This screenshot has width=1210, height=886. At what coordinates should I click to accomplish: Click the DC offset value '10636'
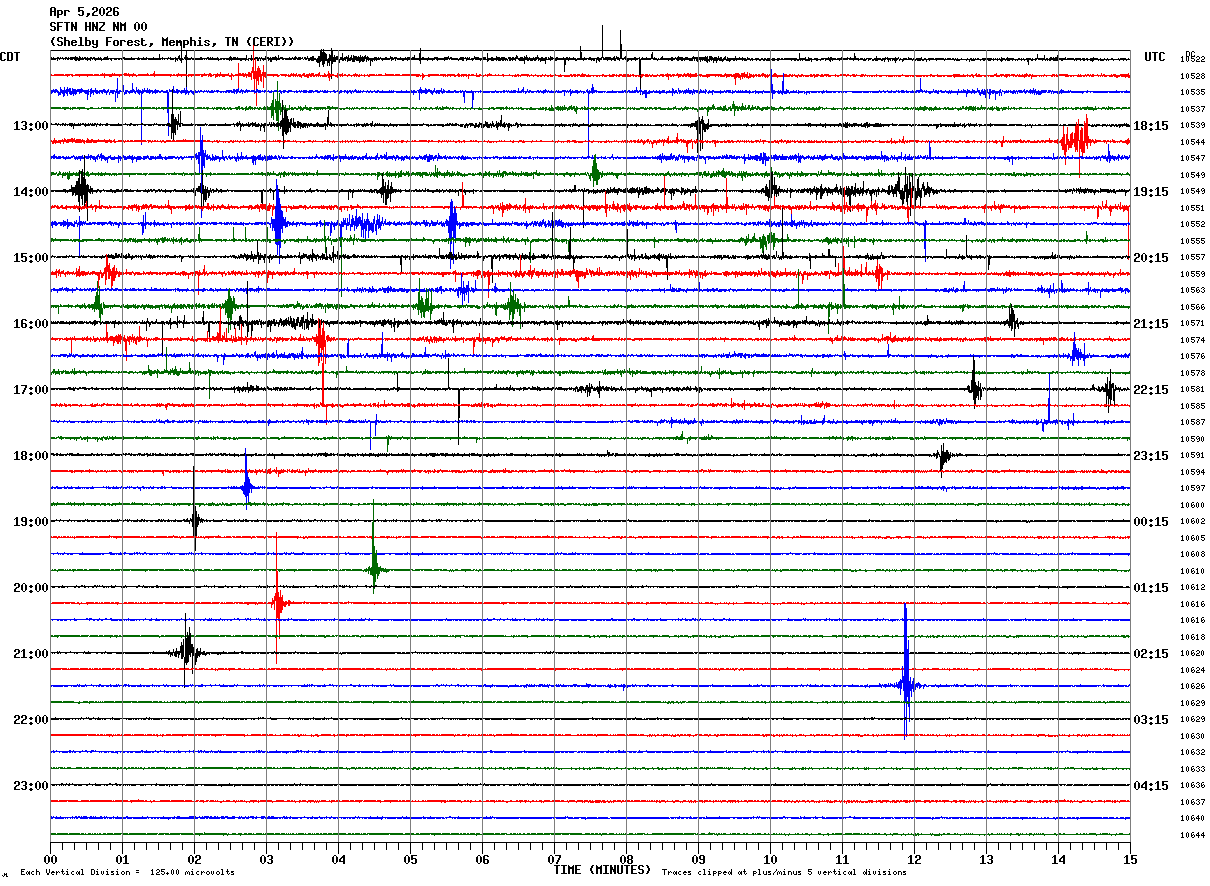coord(1192,785)
